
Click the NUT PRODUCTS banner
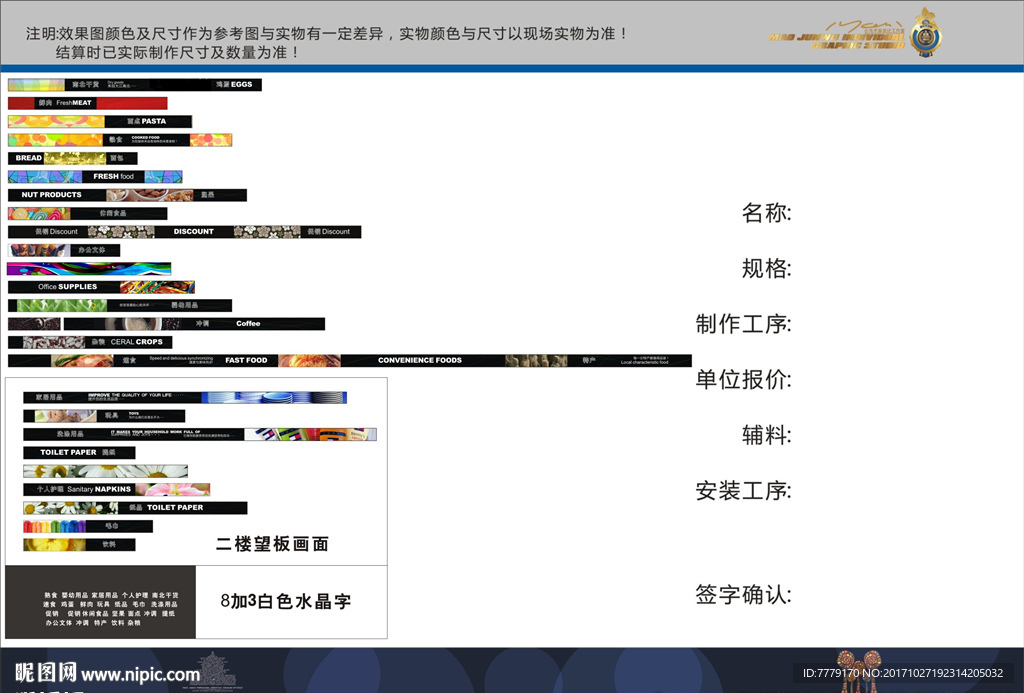[x=127, y=195]
